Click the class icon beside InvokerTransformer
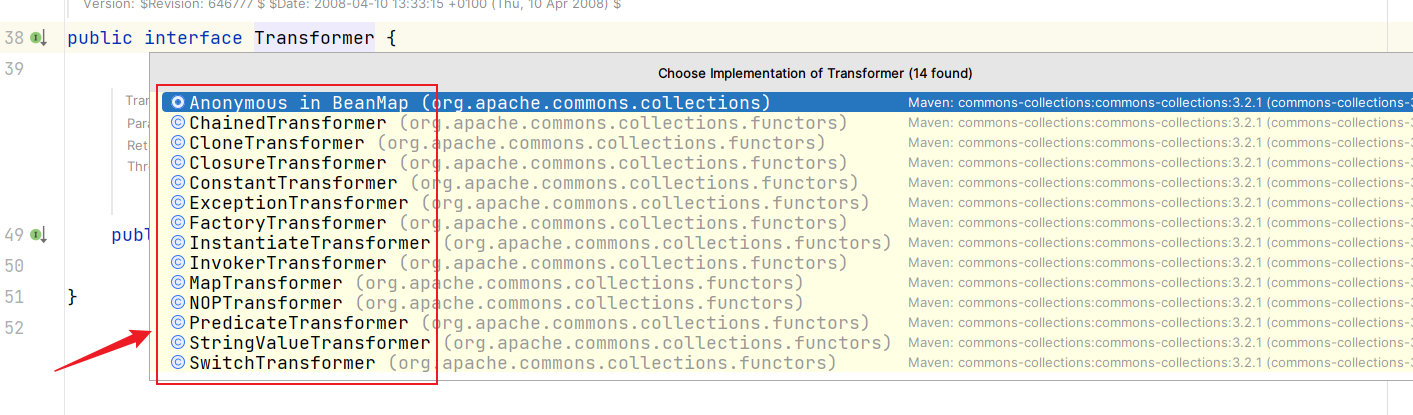1413x415 pixels. (177, 263)
